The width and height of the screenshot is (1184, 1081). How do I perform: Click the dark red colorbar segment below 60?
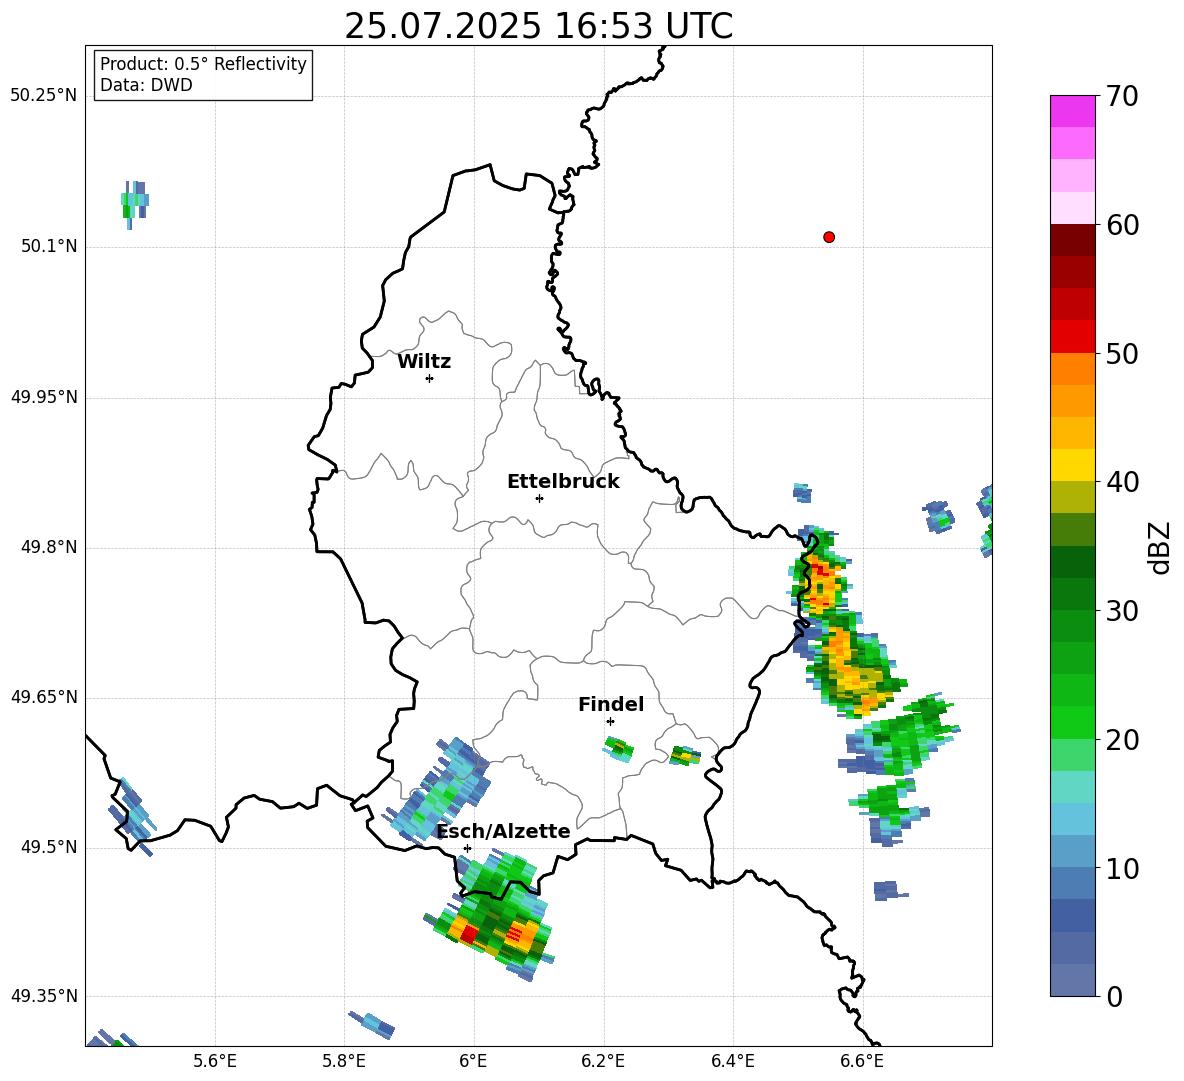click(x=1072, y=240)
